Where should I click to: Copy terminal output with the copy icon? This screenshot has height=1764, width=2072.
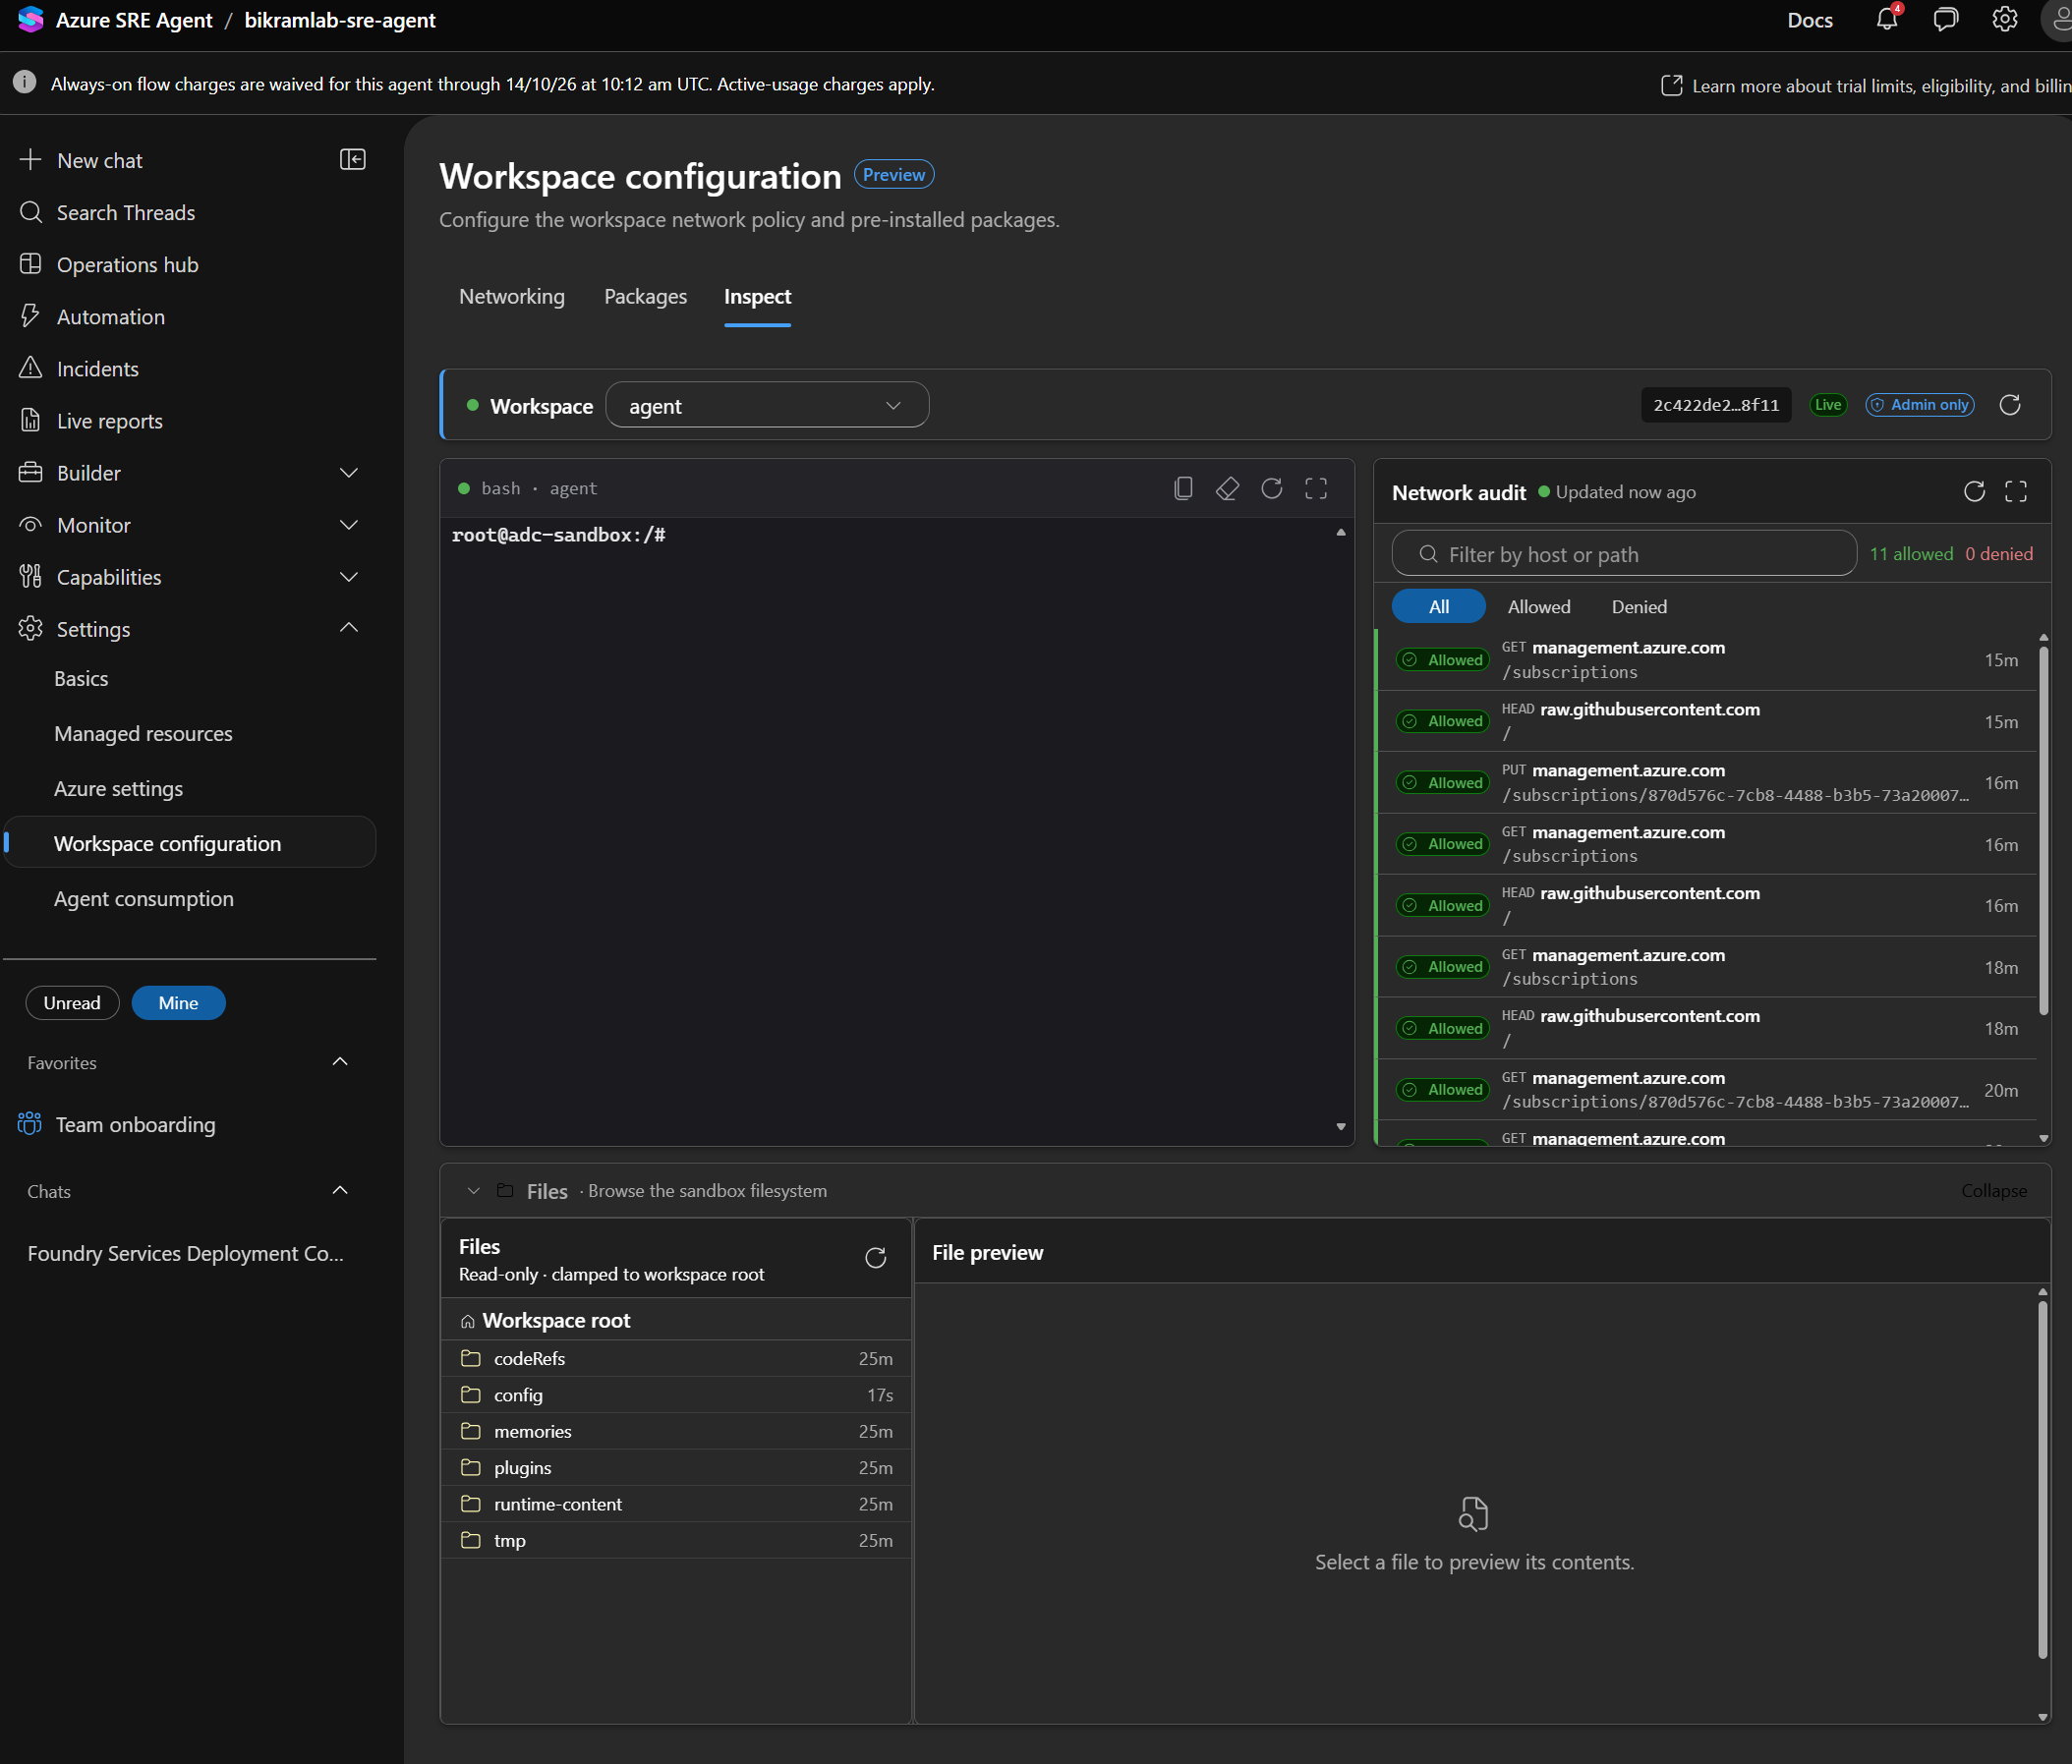coord(1183,488)
